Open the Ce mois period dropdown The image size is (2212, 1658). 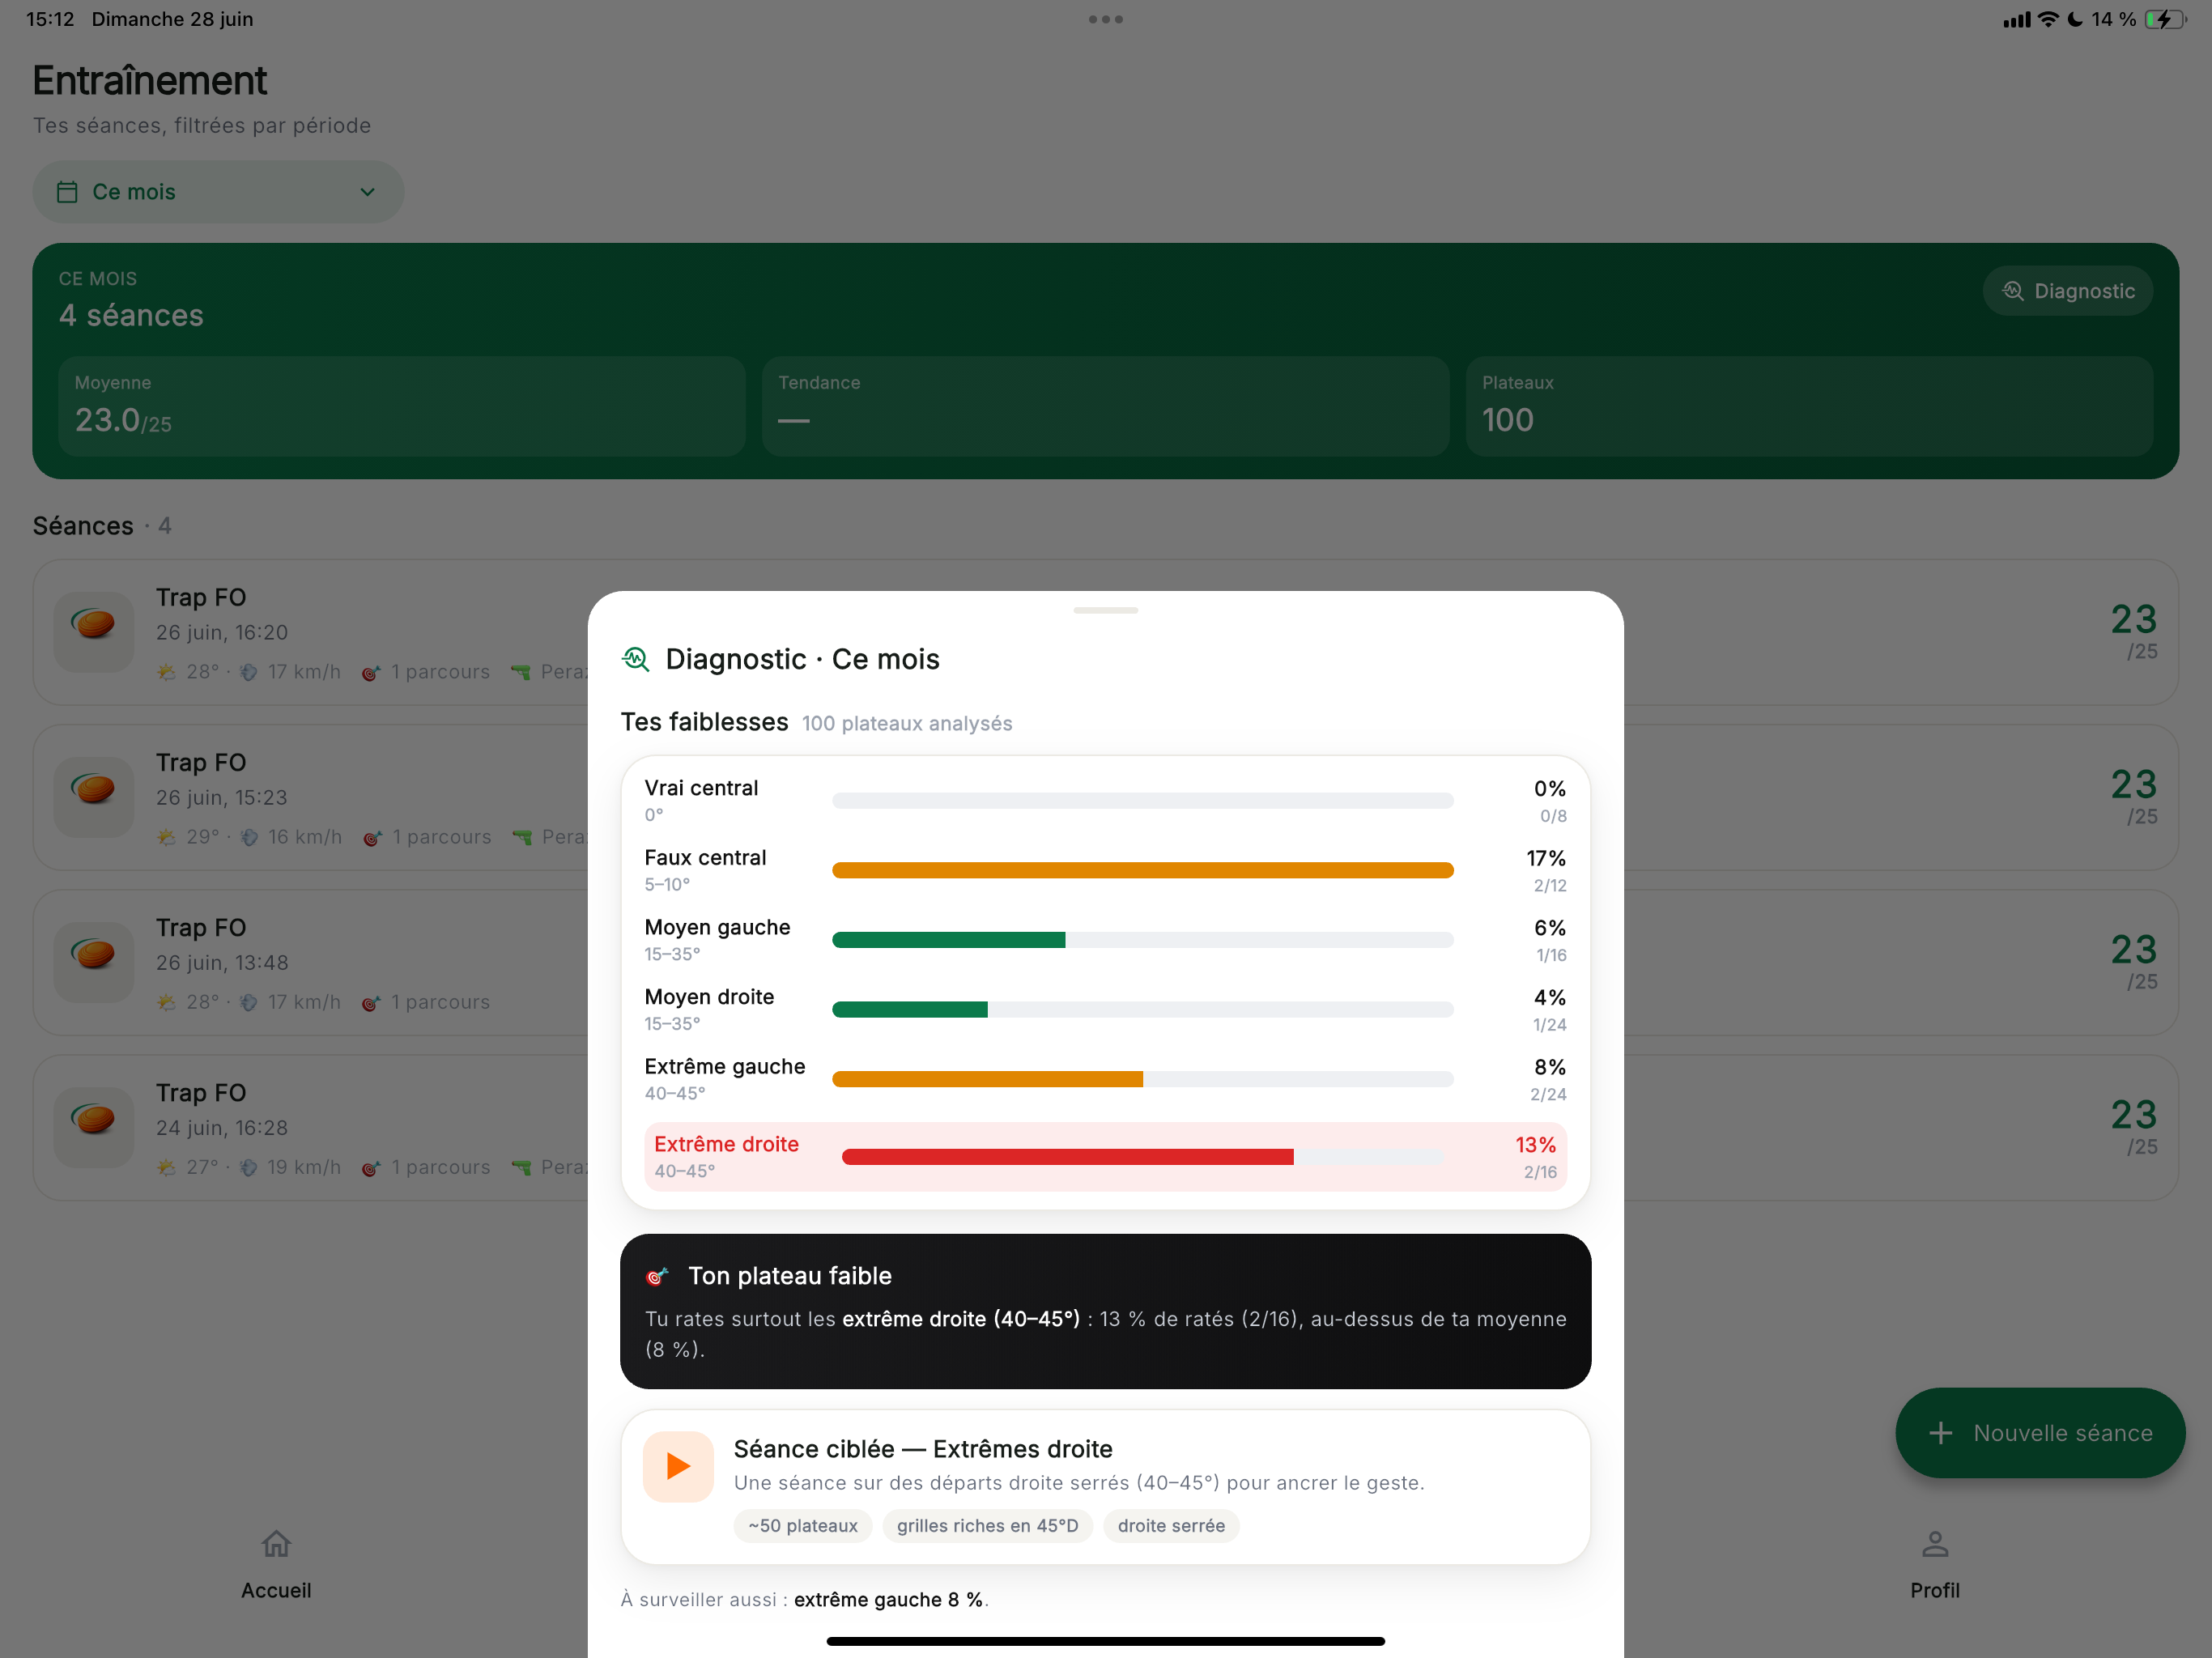point(218,192)
